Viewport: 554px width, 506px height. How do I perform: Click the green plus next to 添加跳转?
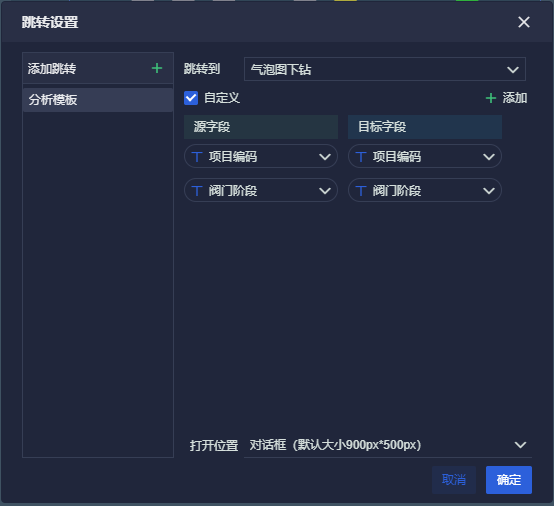pyautogui.click(x=157, y=68)
